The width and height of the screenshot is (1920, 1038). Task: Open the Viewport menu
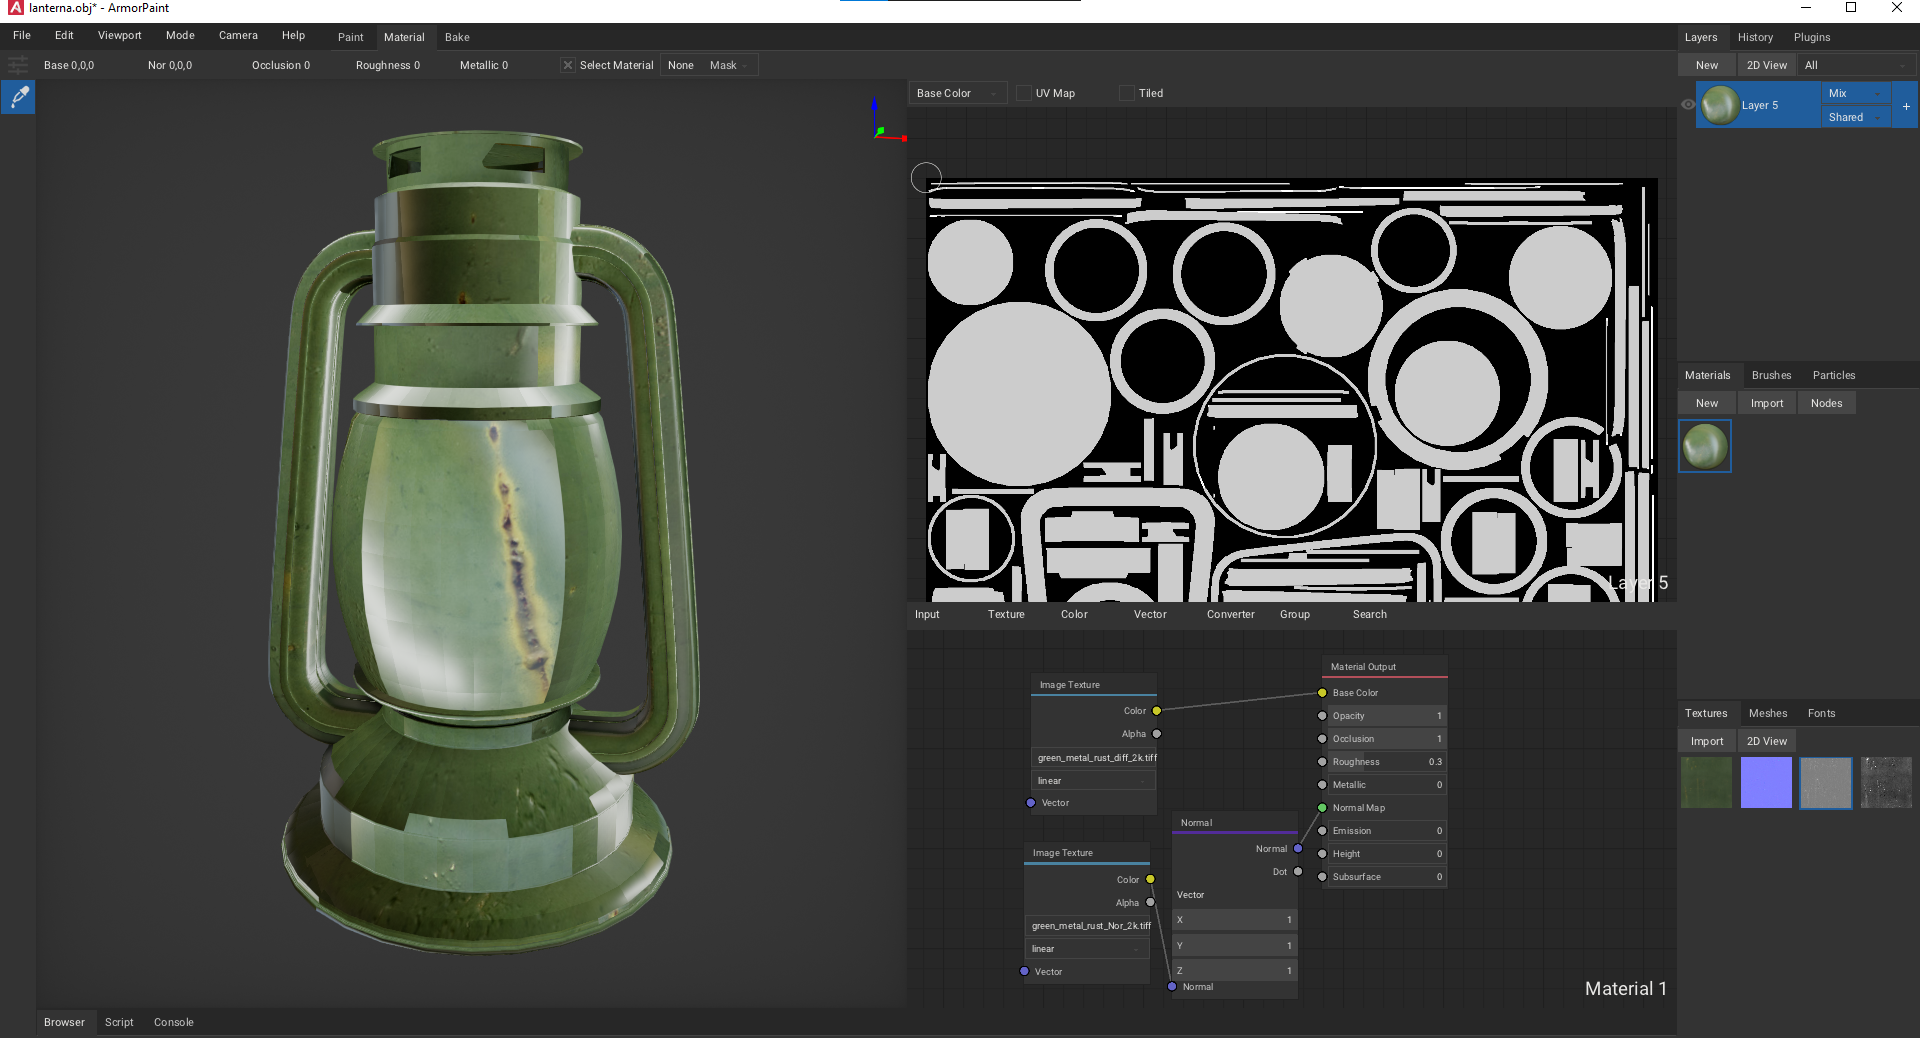point(119,35)
